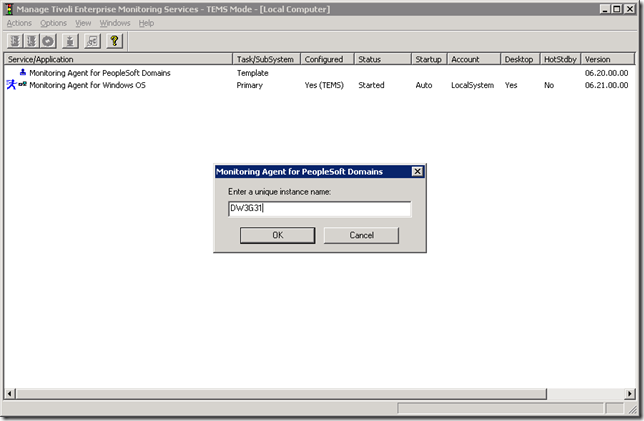Click the Stop service toolbar icon
The height and width of the screenshot is (421, 644).
point(32,41)
